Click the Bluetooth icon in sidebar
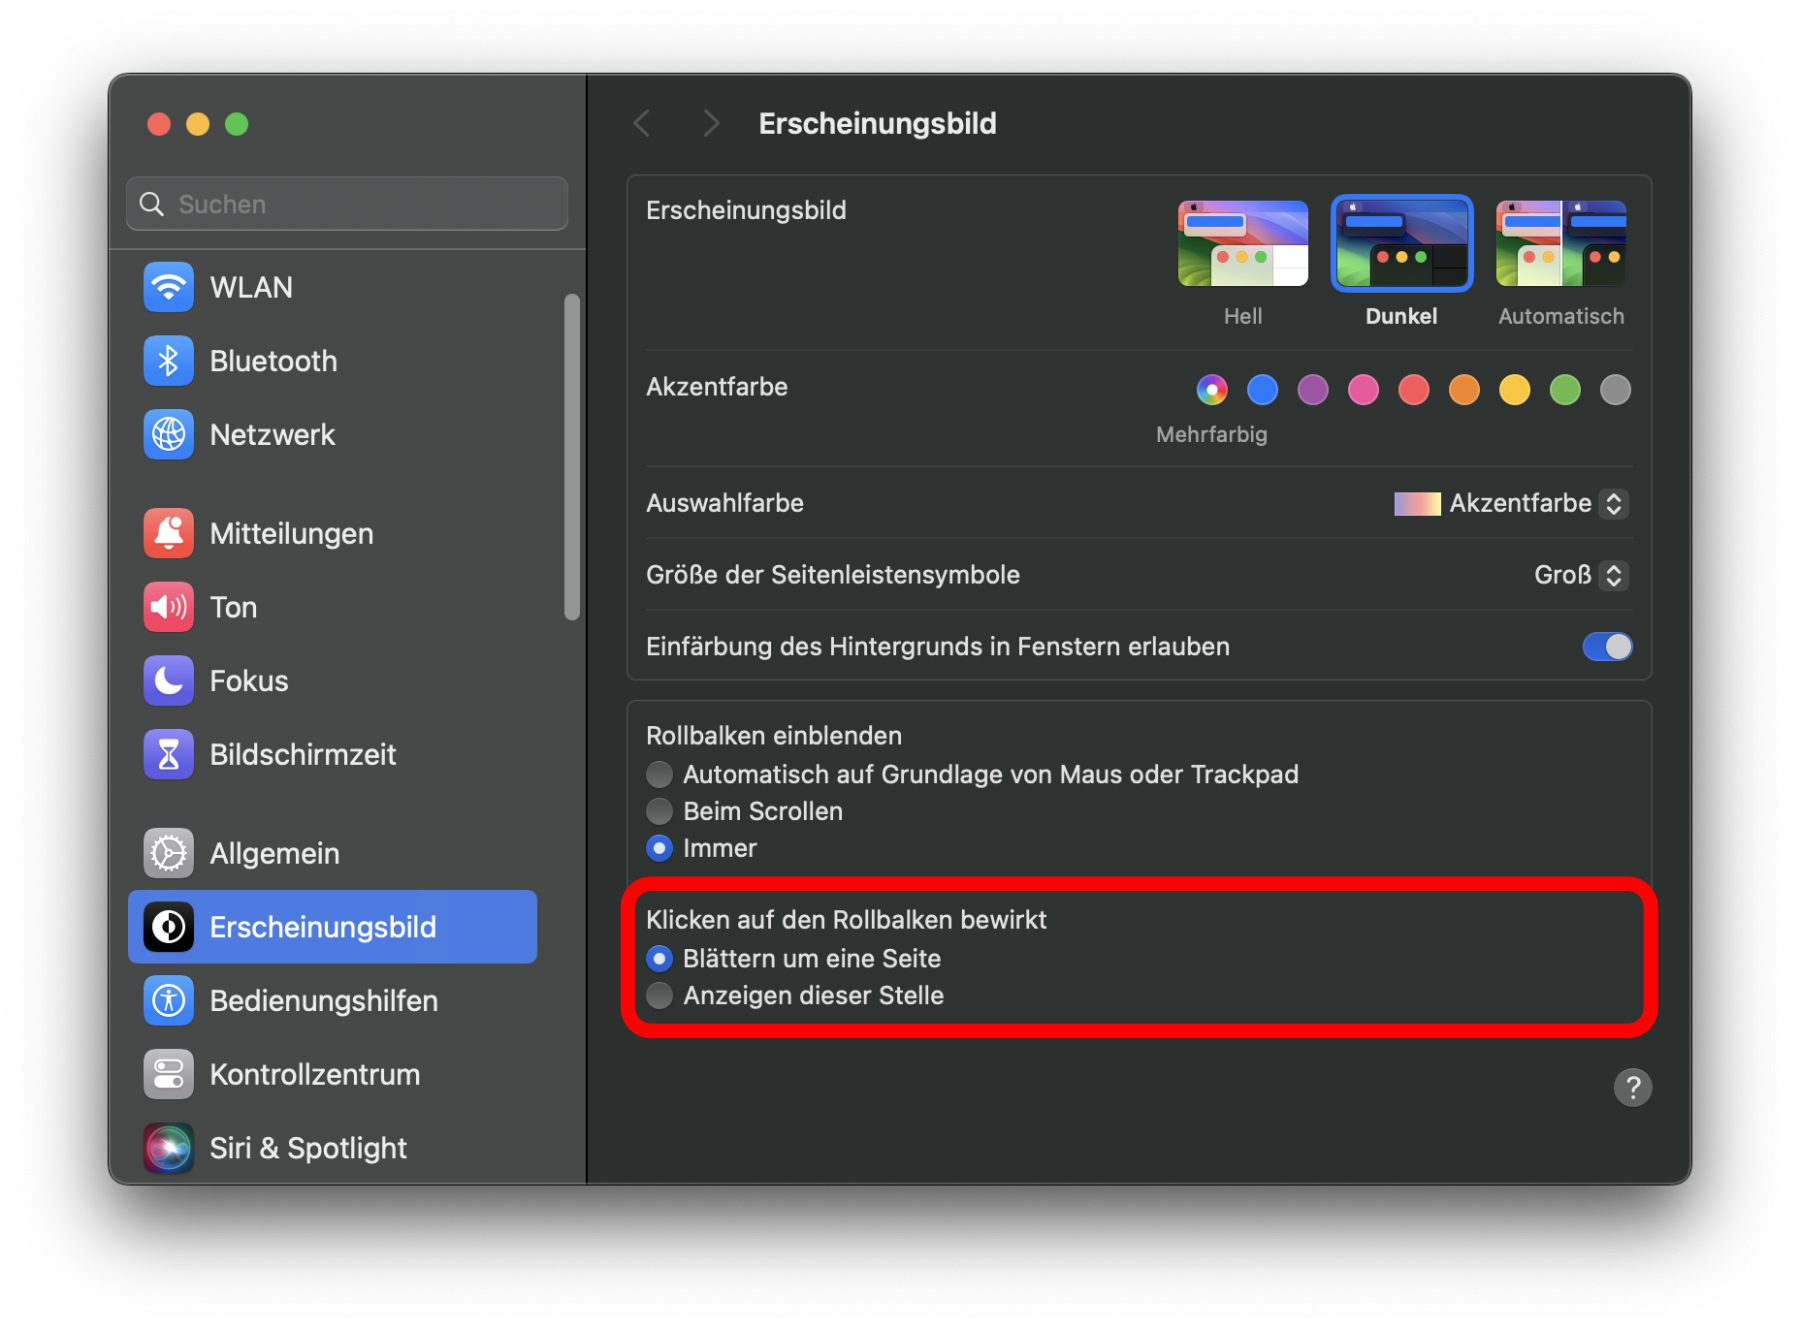Viewport: 1800px width, 1328px height. [168, 361]
